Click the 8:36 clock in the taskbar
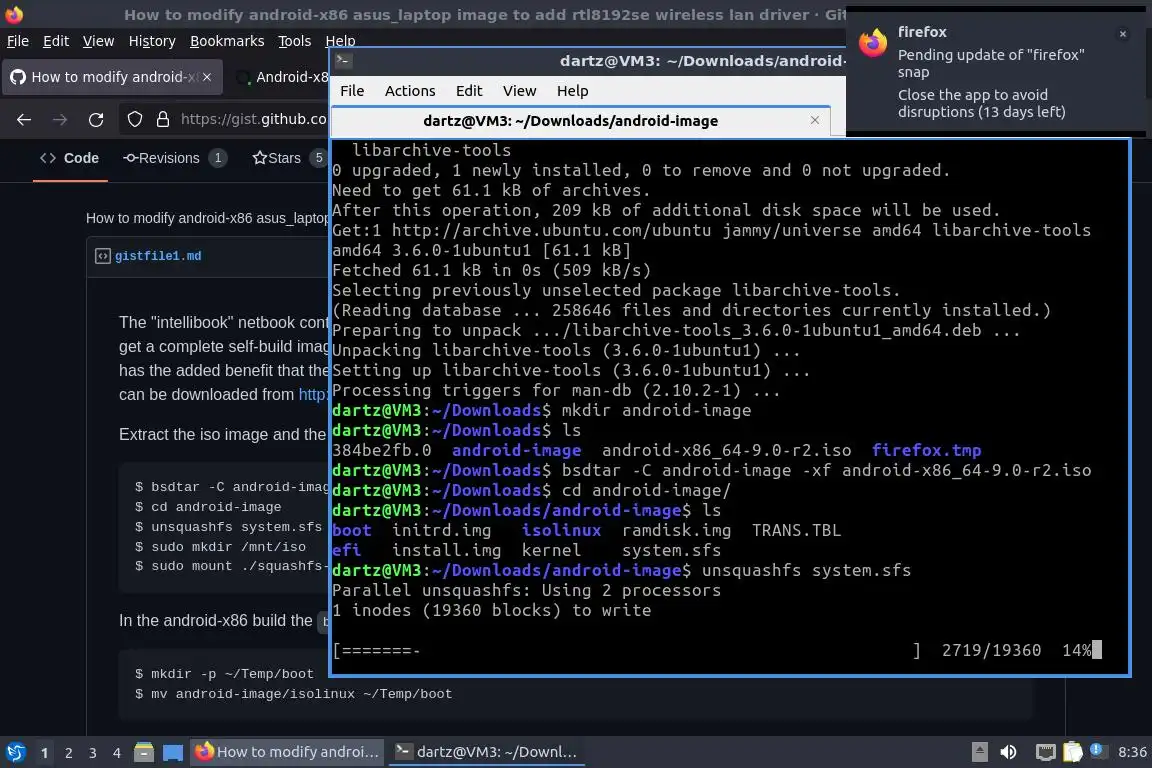The height and width of the screenshot is (768, 1152). coord(1132,753)
